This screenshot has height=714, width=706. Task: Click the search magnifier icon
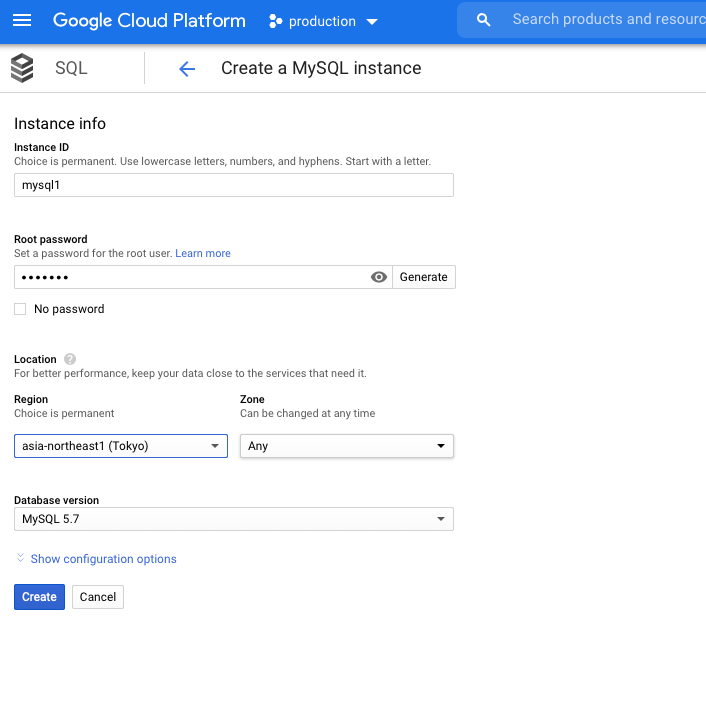pos(484,20)
